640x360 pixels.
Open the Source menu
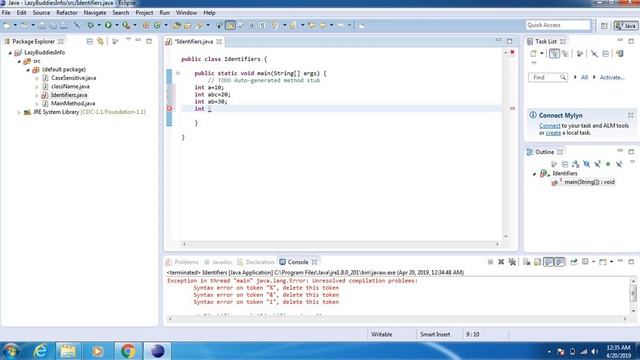(x=41, y=13)
